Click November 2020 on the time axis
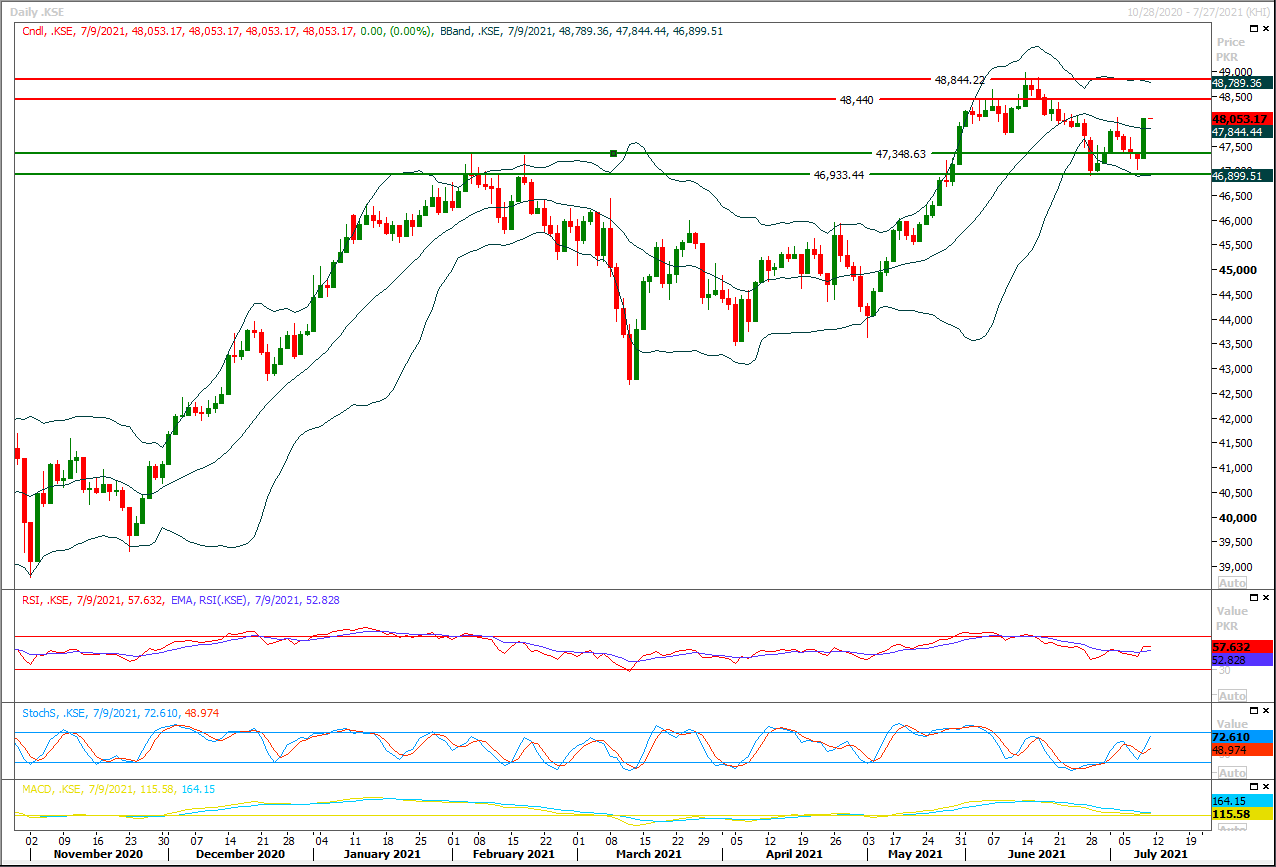 [x=99, y=854]
